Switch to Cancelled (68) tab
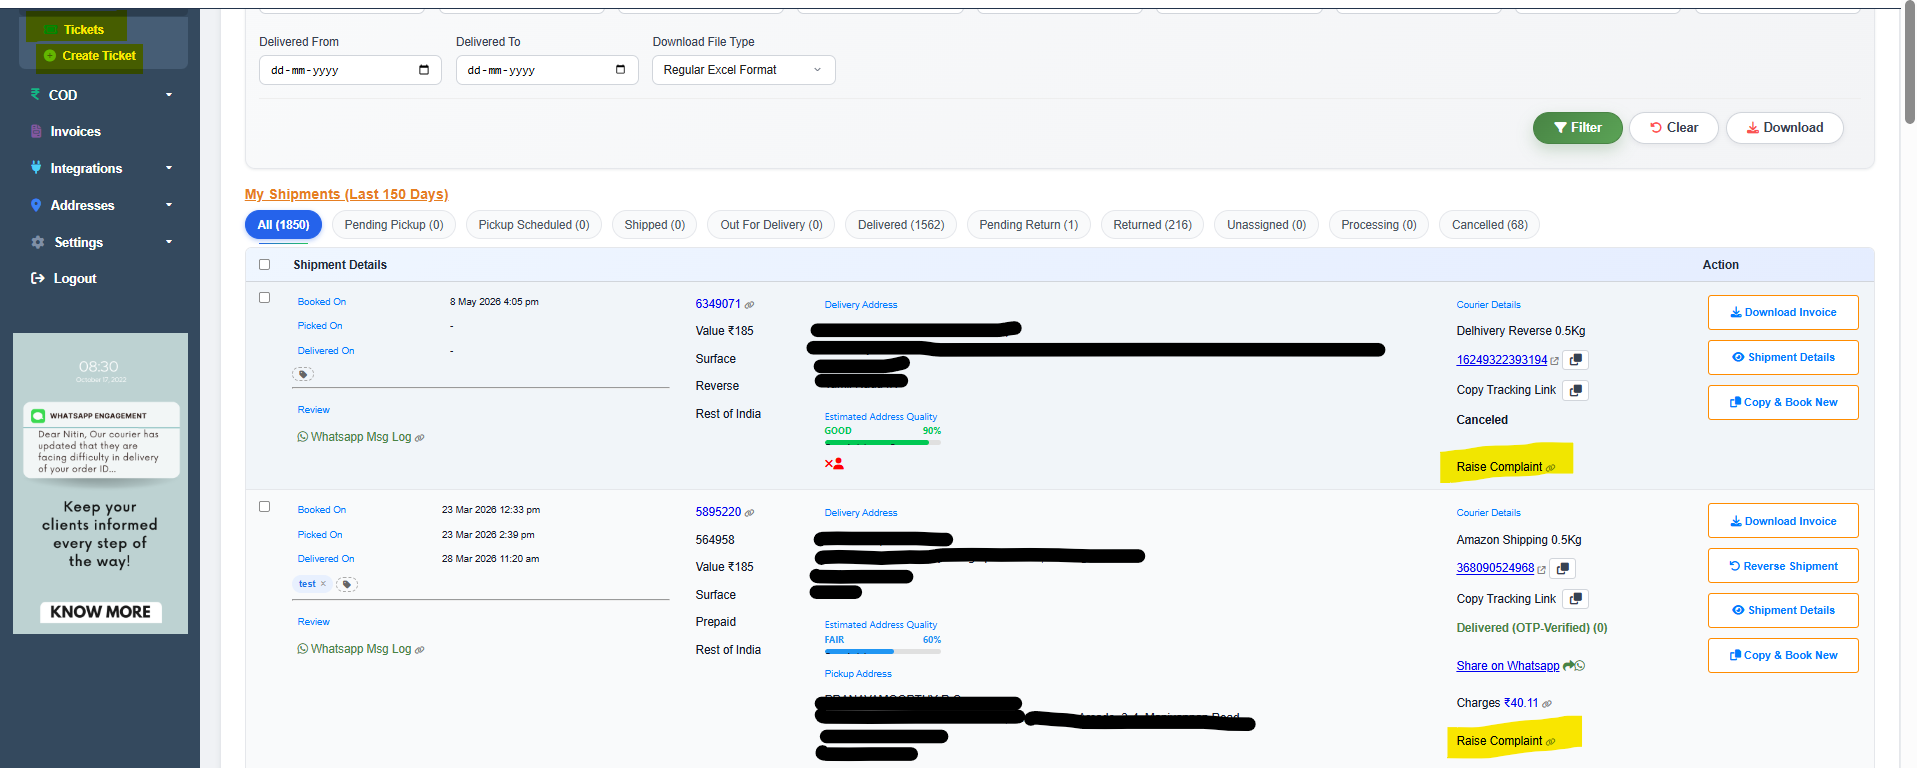This screenshot has width=1917, height=768. point(1490,225)
